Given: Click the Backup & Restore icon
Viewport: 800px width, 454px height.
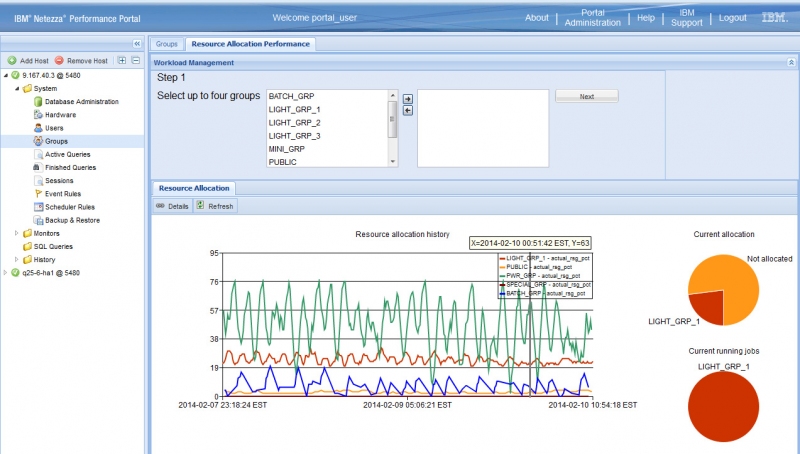Looking at the screenshot, I should coord(38,220).
